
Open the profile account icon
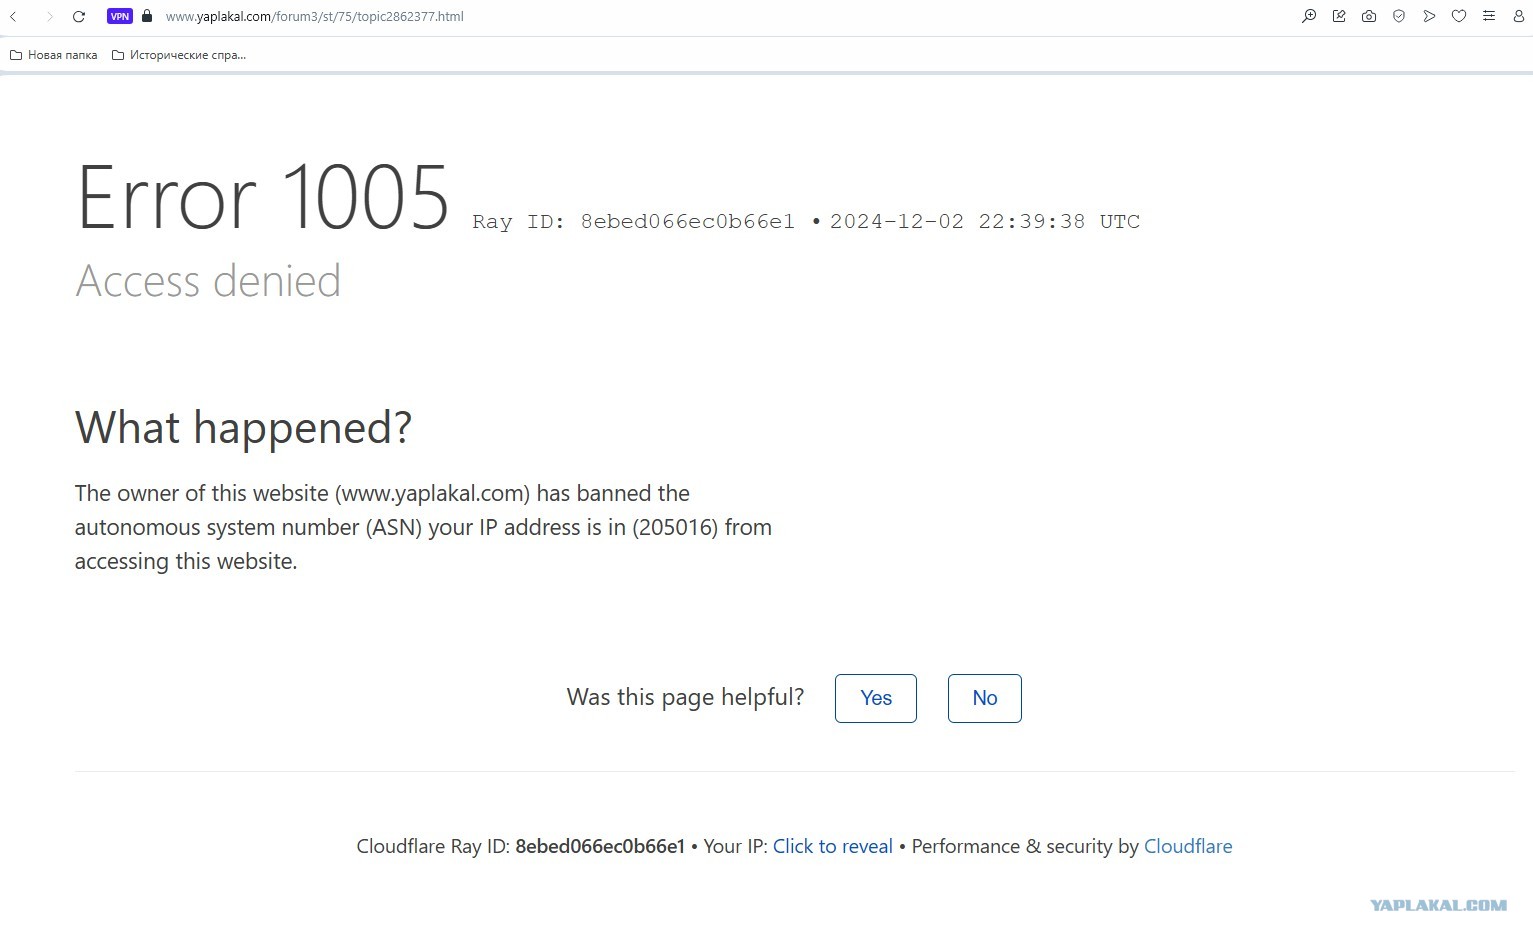tap(1519, 16)
